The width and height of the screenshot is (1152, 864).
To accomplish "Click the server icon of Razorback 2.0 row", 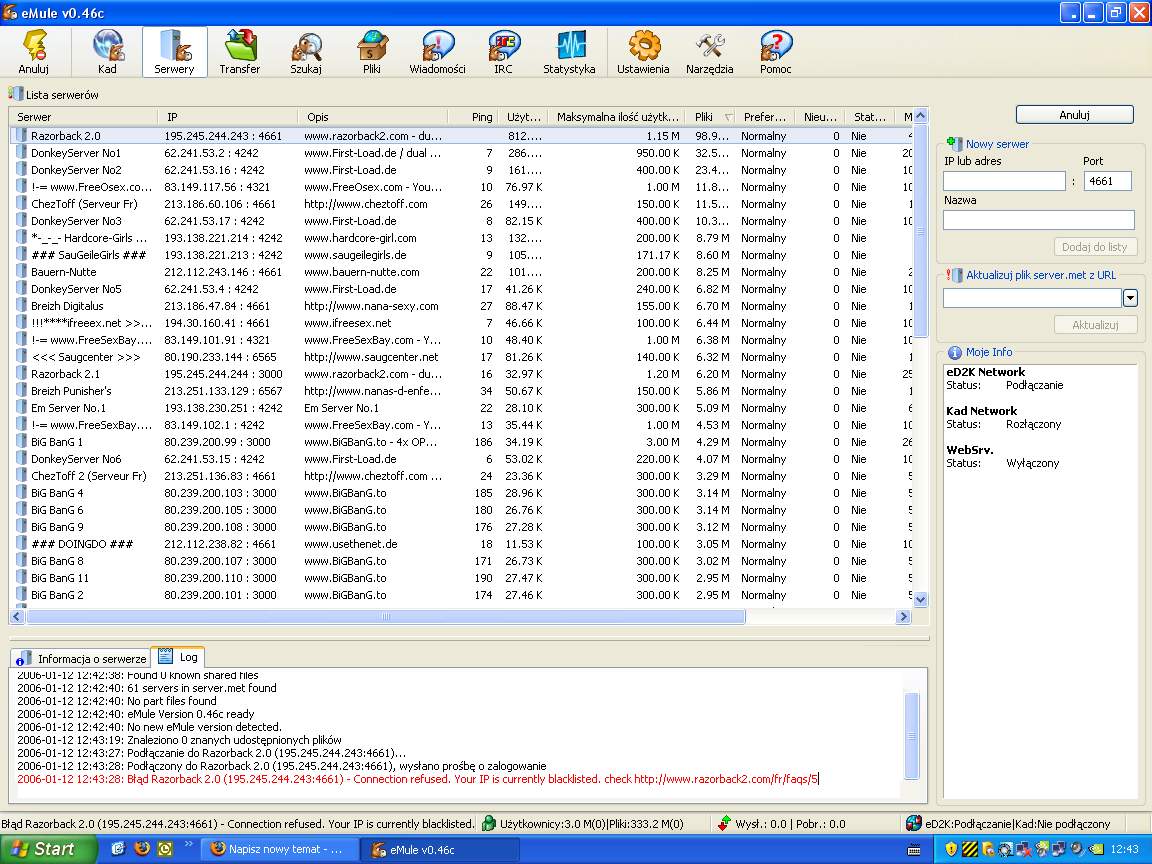I will 21,136.
